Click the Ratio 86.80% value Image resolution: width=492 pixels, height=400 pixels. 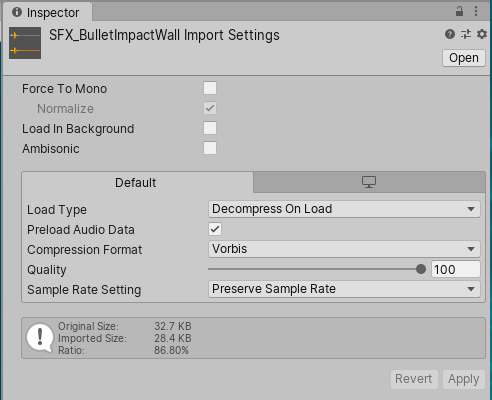click(171, 350)
